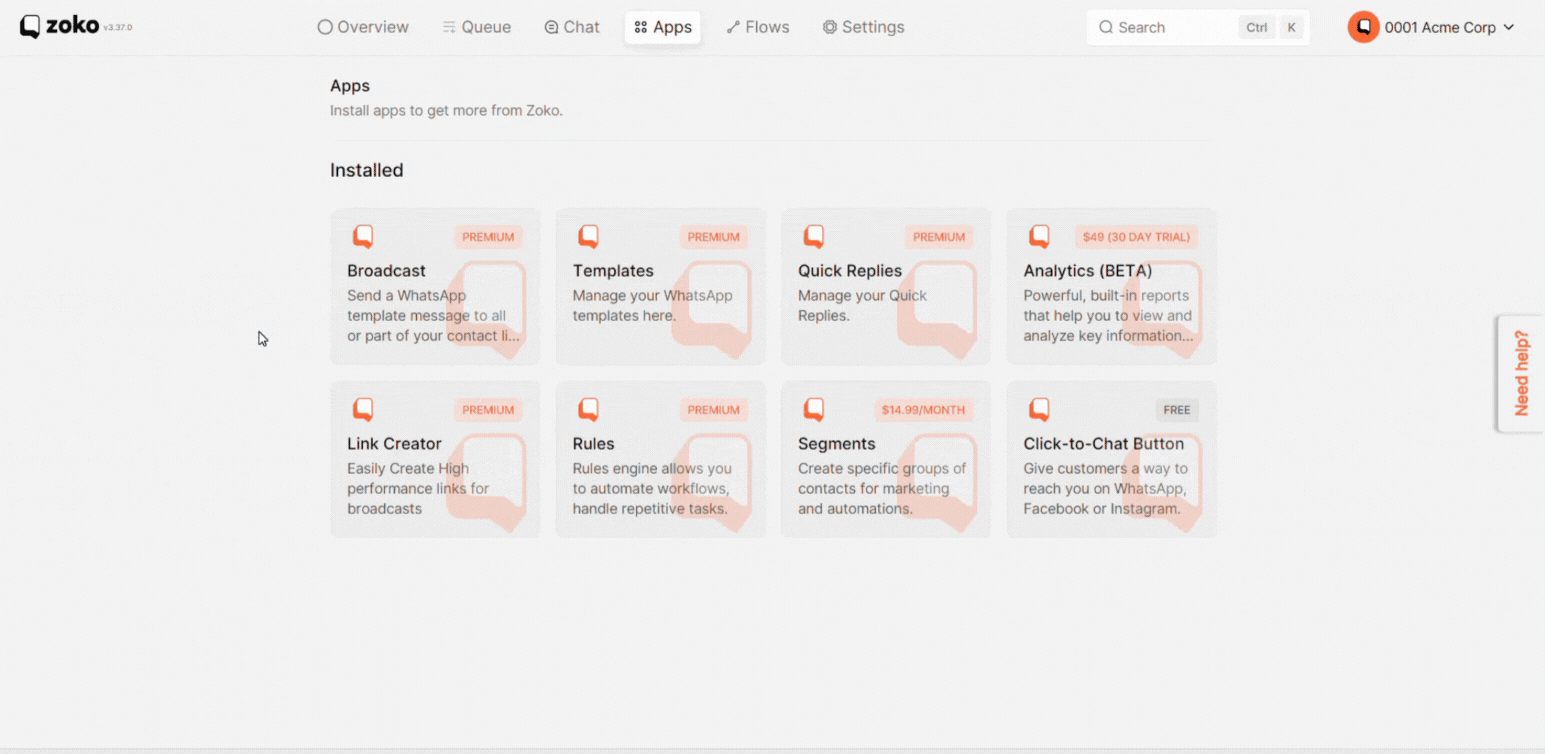The height and width of the screenshot is (754, 1545).
Task: Click the Segments card's Zoko icon
Action: [x=814, y=410]
